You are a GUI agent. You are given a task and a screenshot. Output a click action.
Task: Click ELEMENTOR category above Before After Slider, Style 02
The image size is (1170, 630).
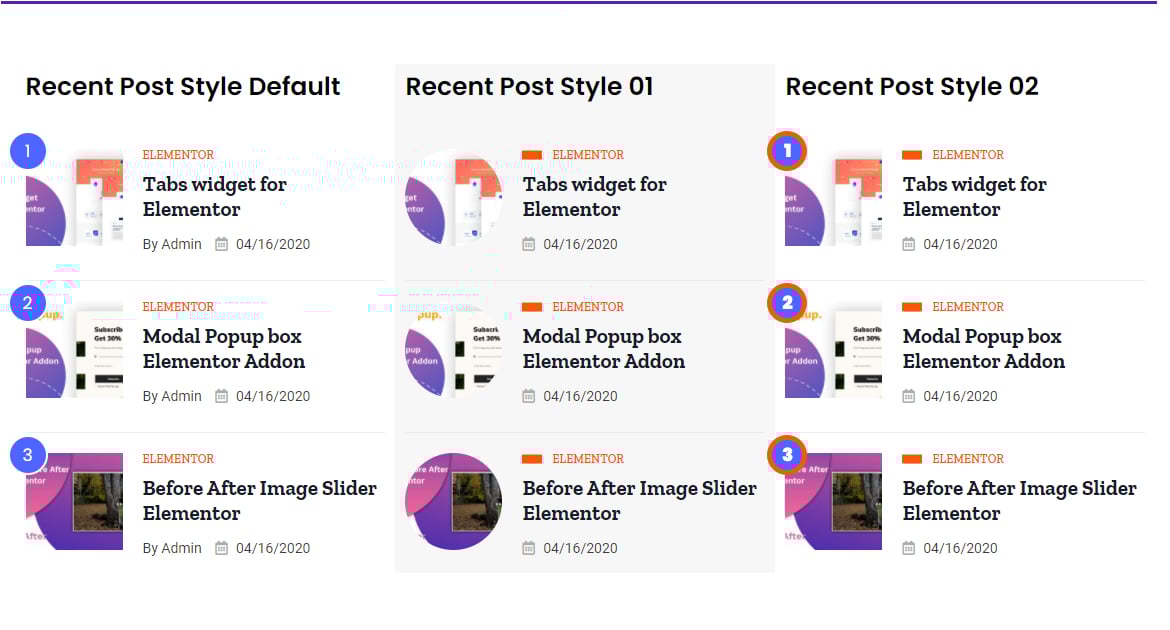point(968,459)
